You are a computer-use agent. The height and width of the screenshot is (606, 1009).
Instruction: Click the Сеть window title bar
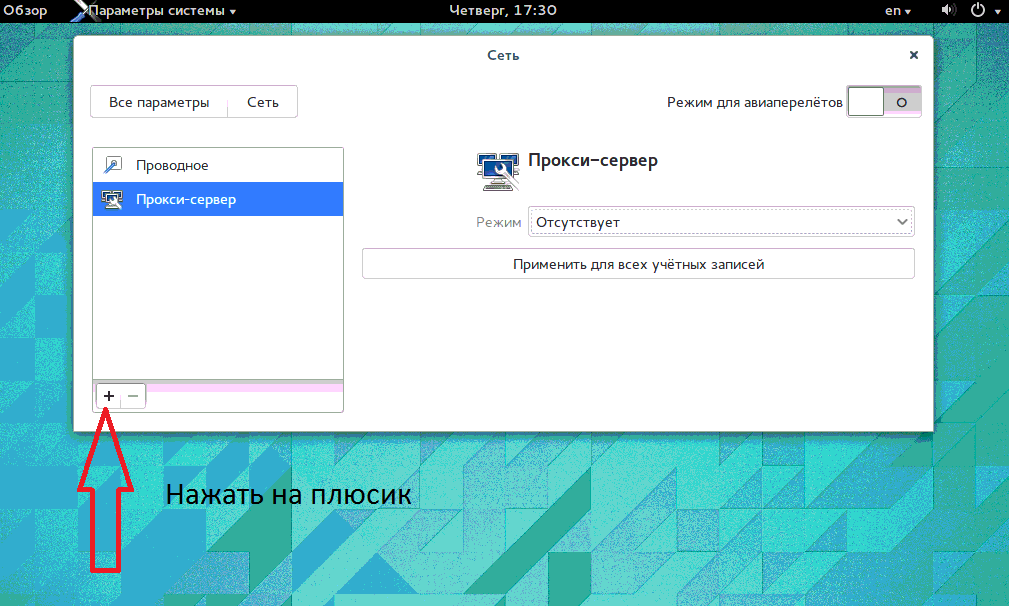click(x=503, y=55)
